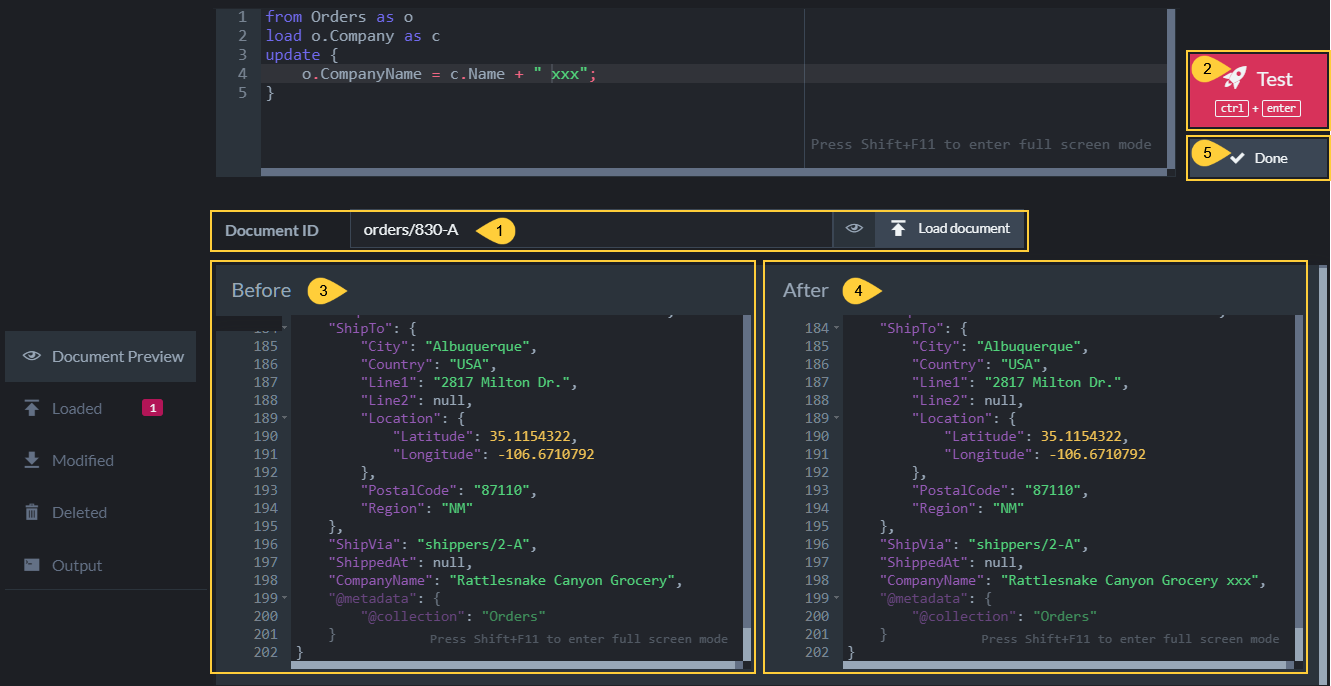
Task: Click script line "from Orders as o"
Action: pos(339,17)
